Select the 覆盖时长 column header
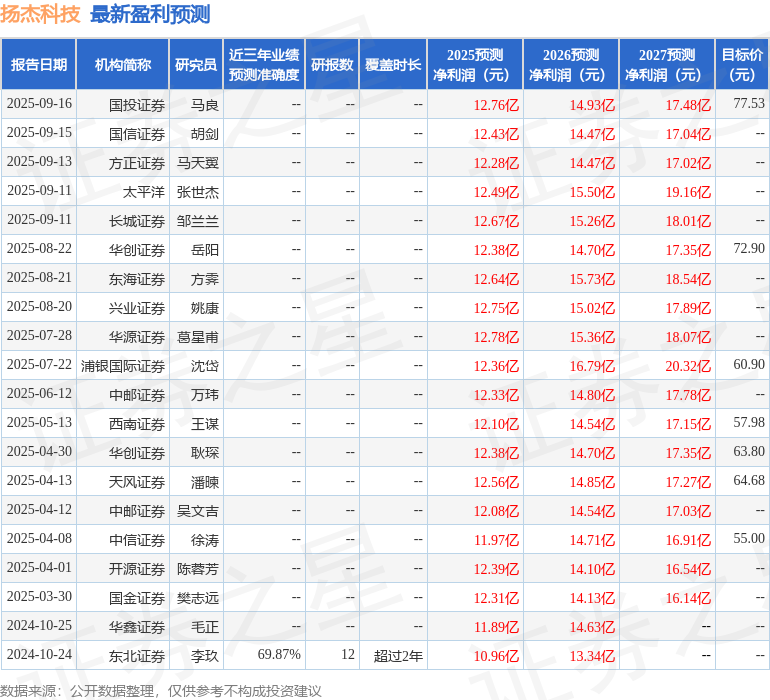770x700 pixels. [393, 65]
